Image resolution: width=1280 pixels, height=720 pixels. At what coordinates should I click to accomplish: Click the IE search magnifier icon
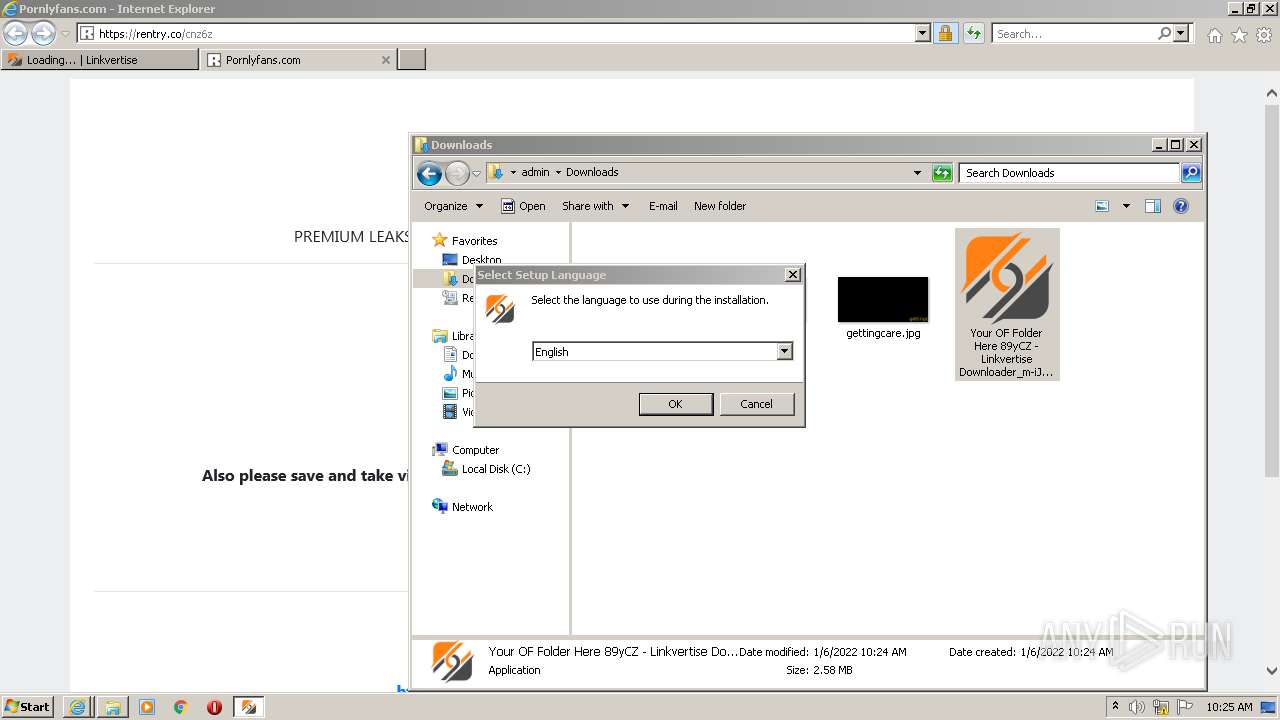(1165, 33)
